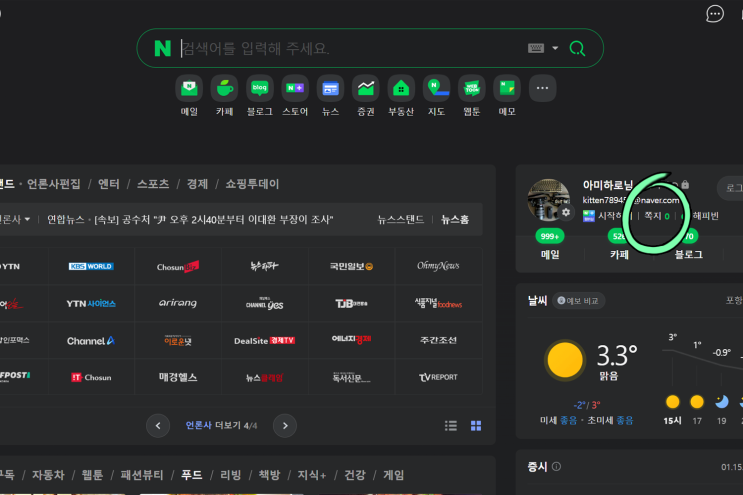The width and height of the screenshot is (743, 495).
Task: Open 에너지경제 publisher tile
Action: 351,341
